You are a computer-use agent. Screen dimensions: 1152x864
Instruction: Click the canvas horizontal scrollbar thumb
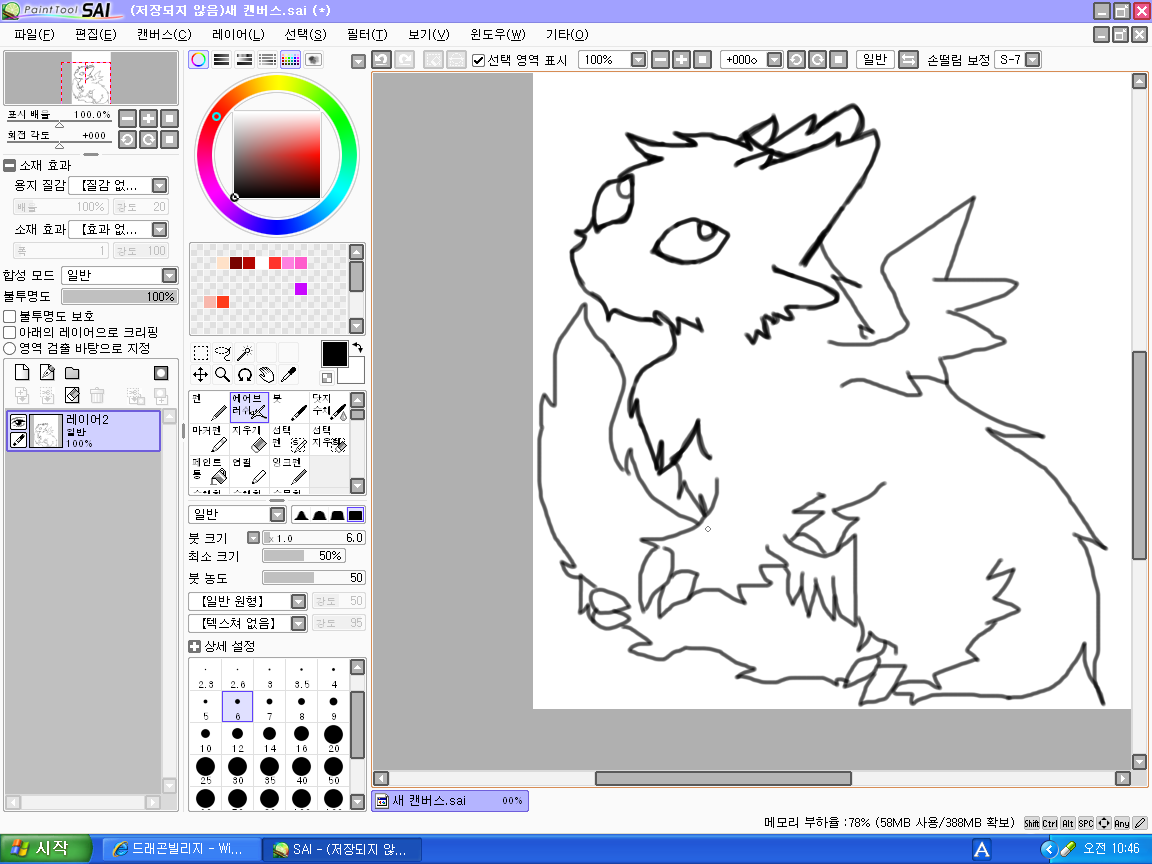coord(723,778)
